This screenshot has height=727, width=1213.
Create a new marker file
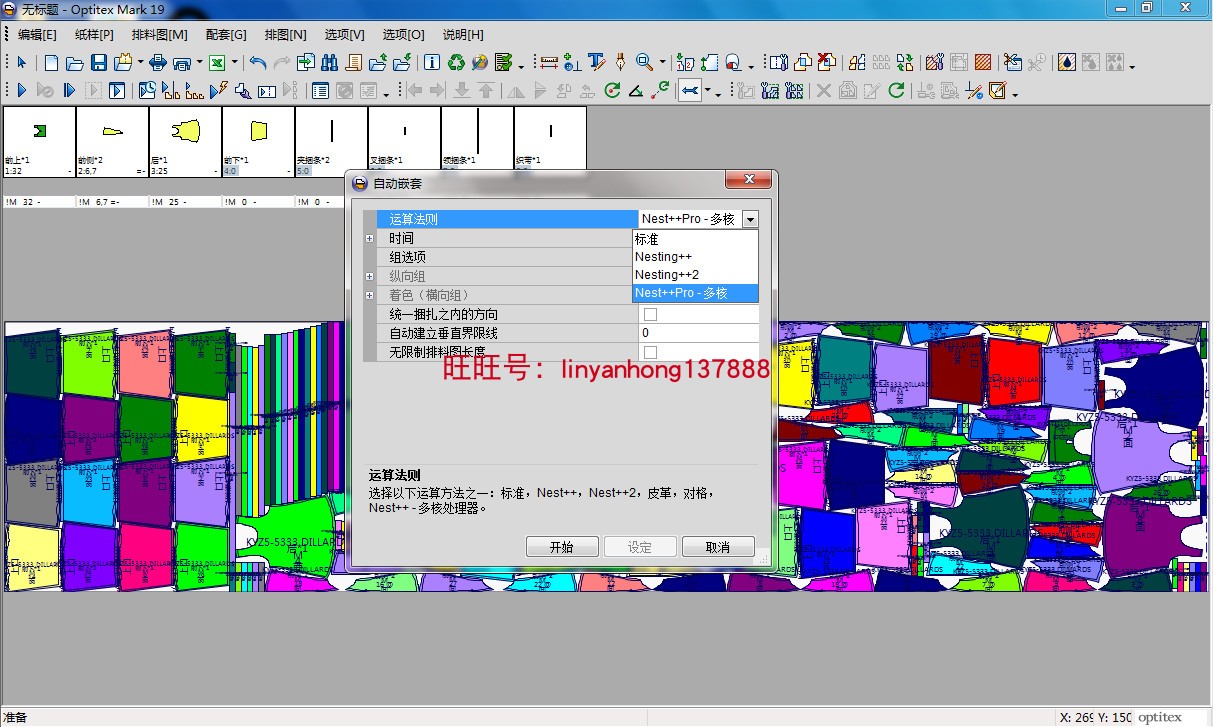(51, 62)
